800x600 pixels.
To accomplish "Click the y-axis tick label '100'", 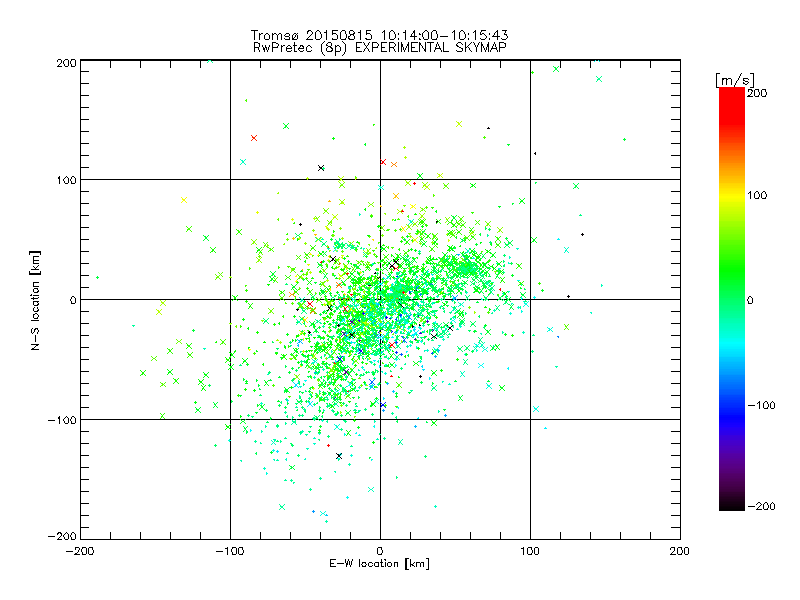I will coord(66,180).
